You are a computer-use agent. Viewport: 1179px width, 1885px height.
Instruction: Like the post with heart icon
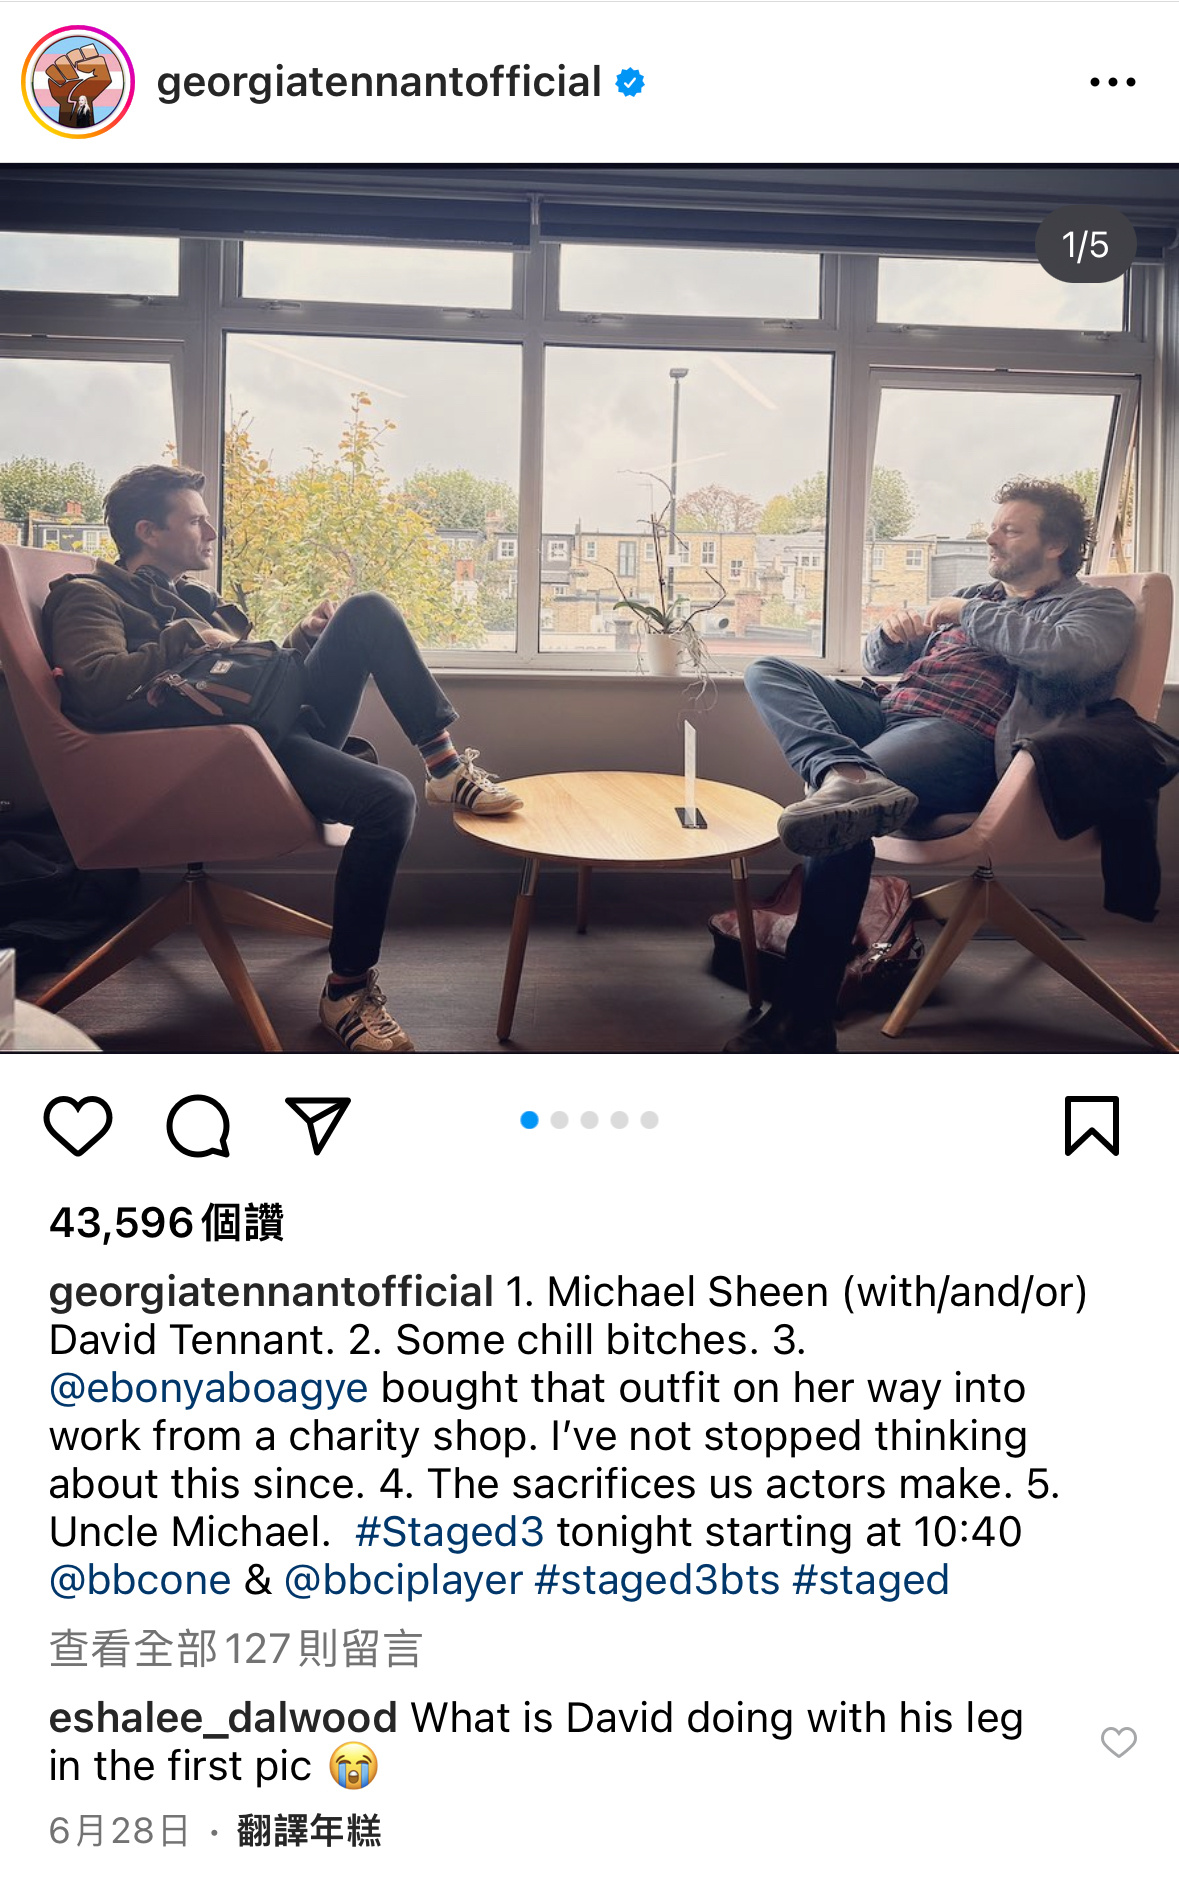tap(78, 1126)
